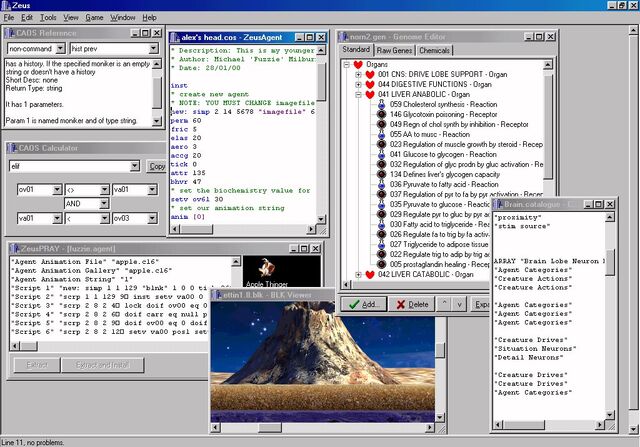Image resolution: width=640 pixels, height=447 pixels.
Task: Click the receptor icon of 005 prostaglandin healing
Action: click(x=381, y=265)
